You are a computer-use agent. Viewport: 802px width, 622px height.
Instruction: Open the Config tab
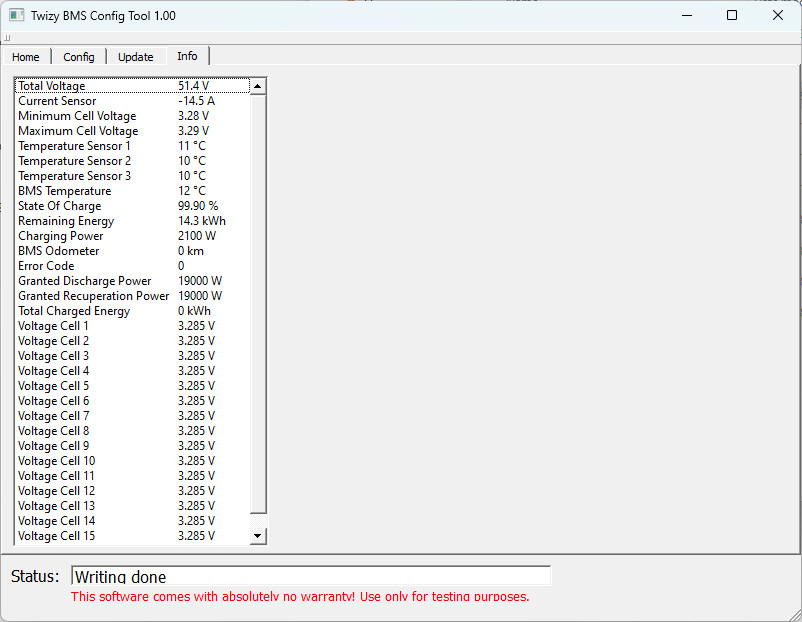point(79,57)
